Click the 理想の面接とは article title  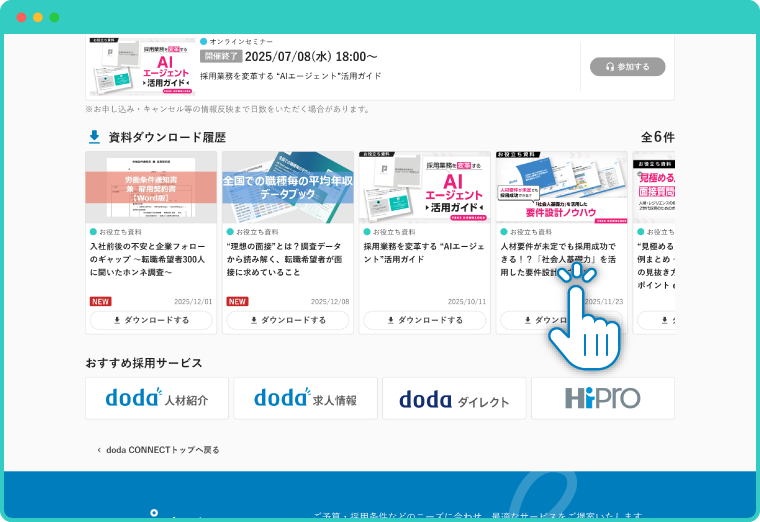pos(286,258)
